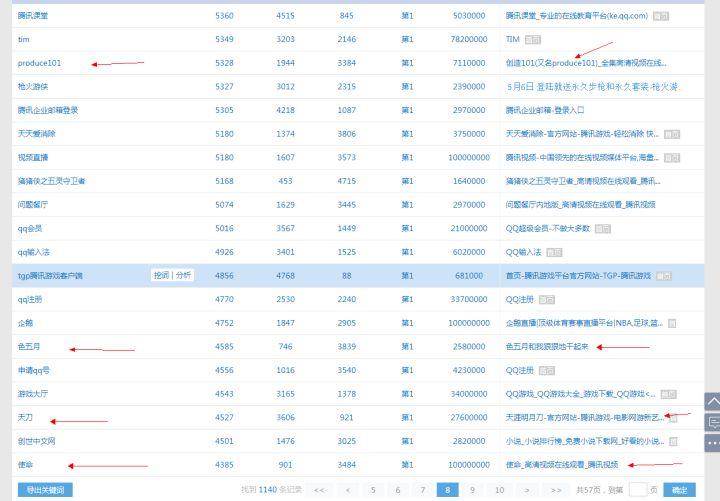Select index value 5360 in 腾讯课堂 row
The width and height of the screenshot is (720, 501).
click(x=224, y=16)
